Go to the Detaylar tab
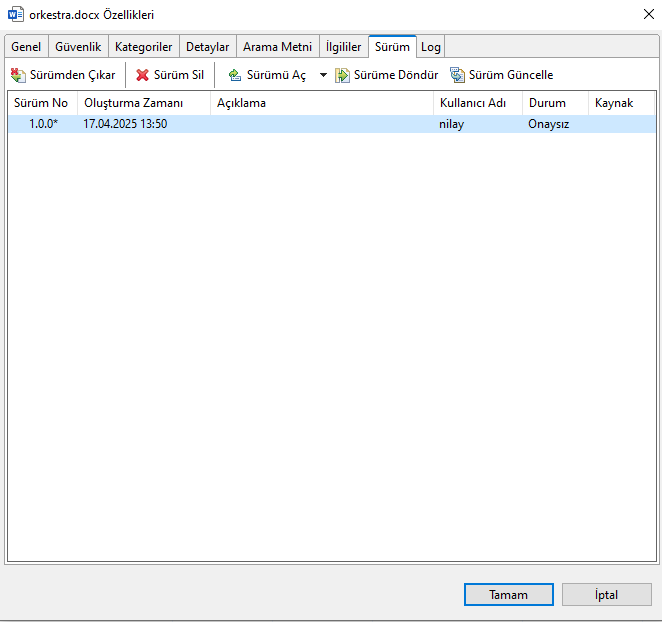Screen dimensions: 662x622 tap(208, 47)
